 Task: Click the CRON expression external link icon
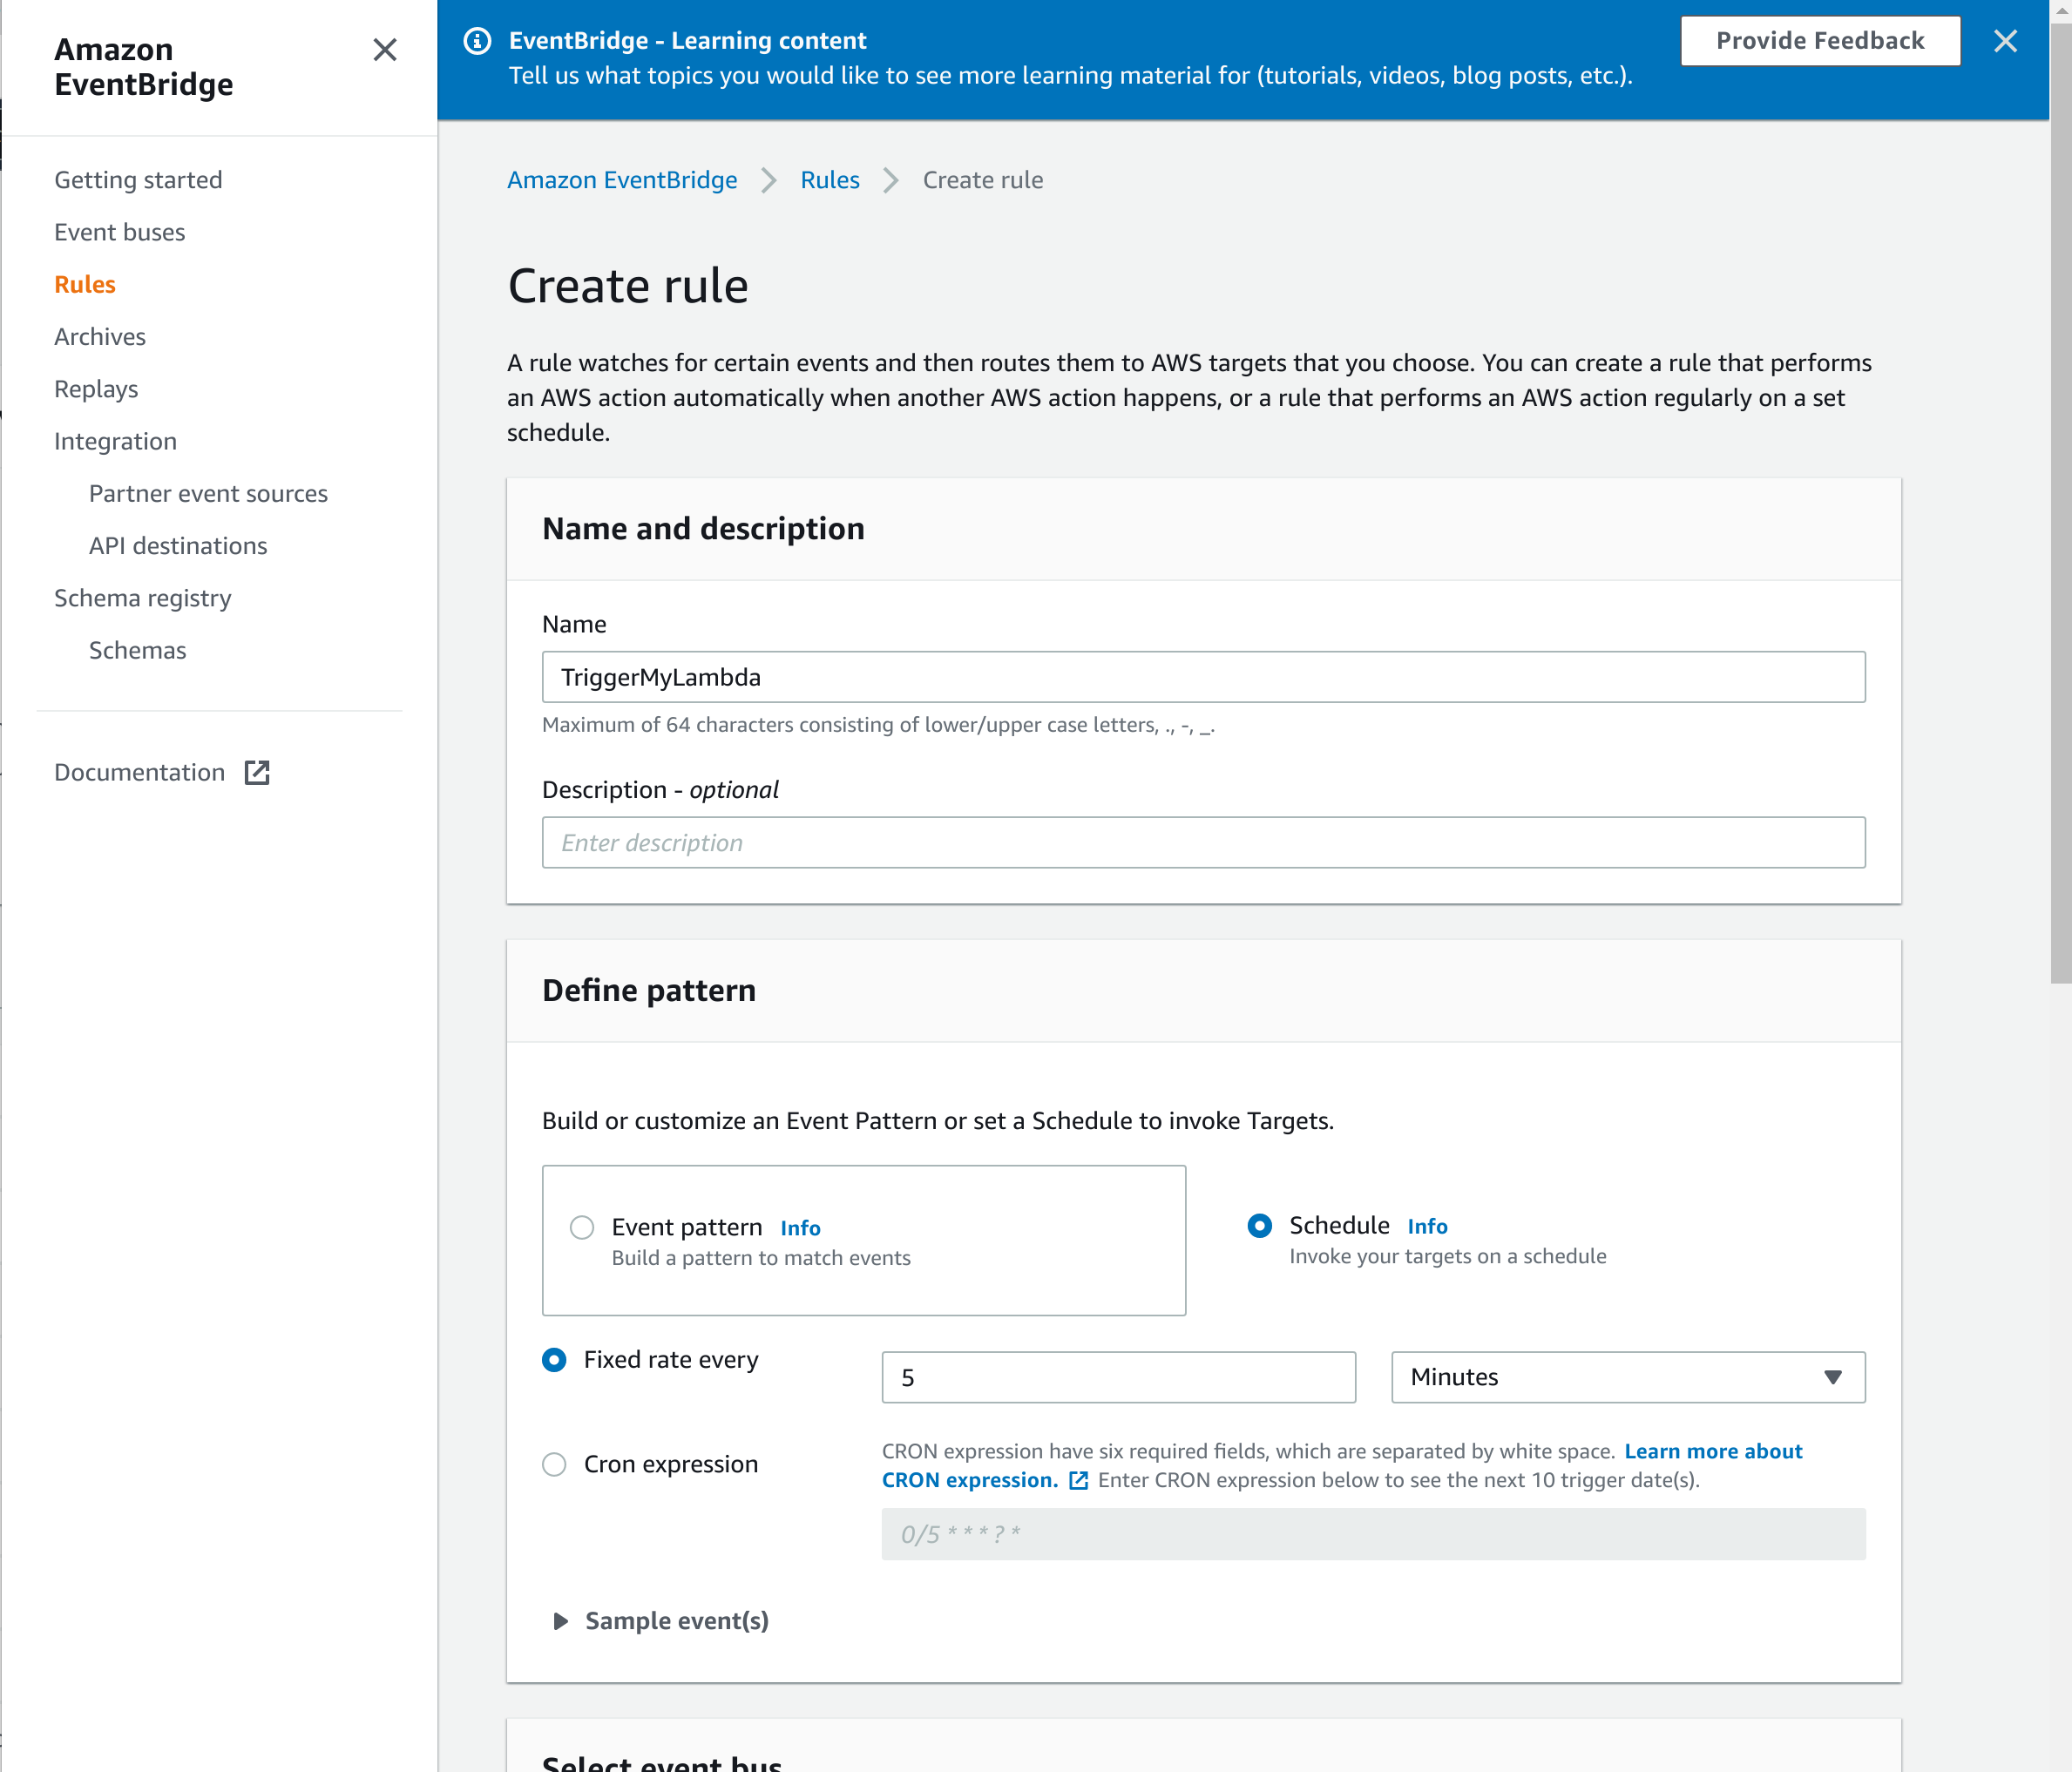[x=1078, y=1480]
